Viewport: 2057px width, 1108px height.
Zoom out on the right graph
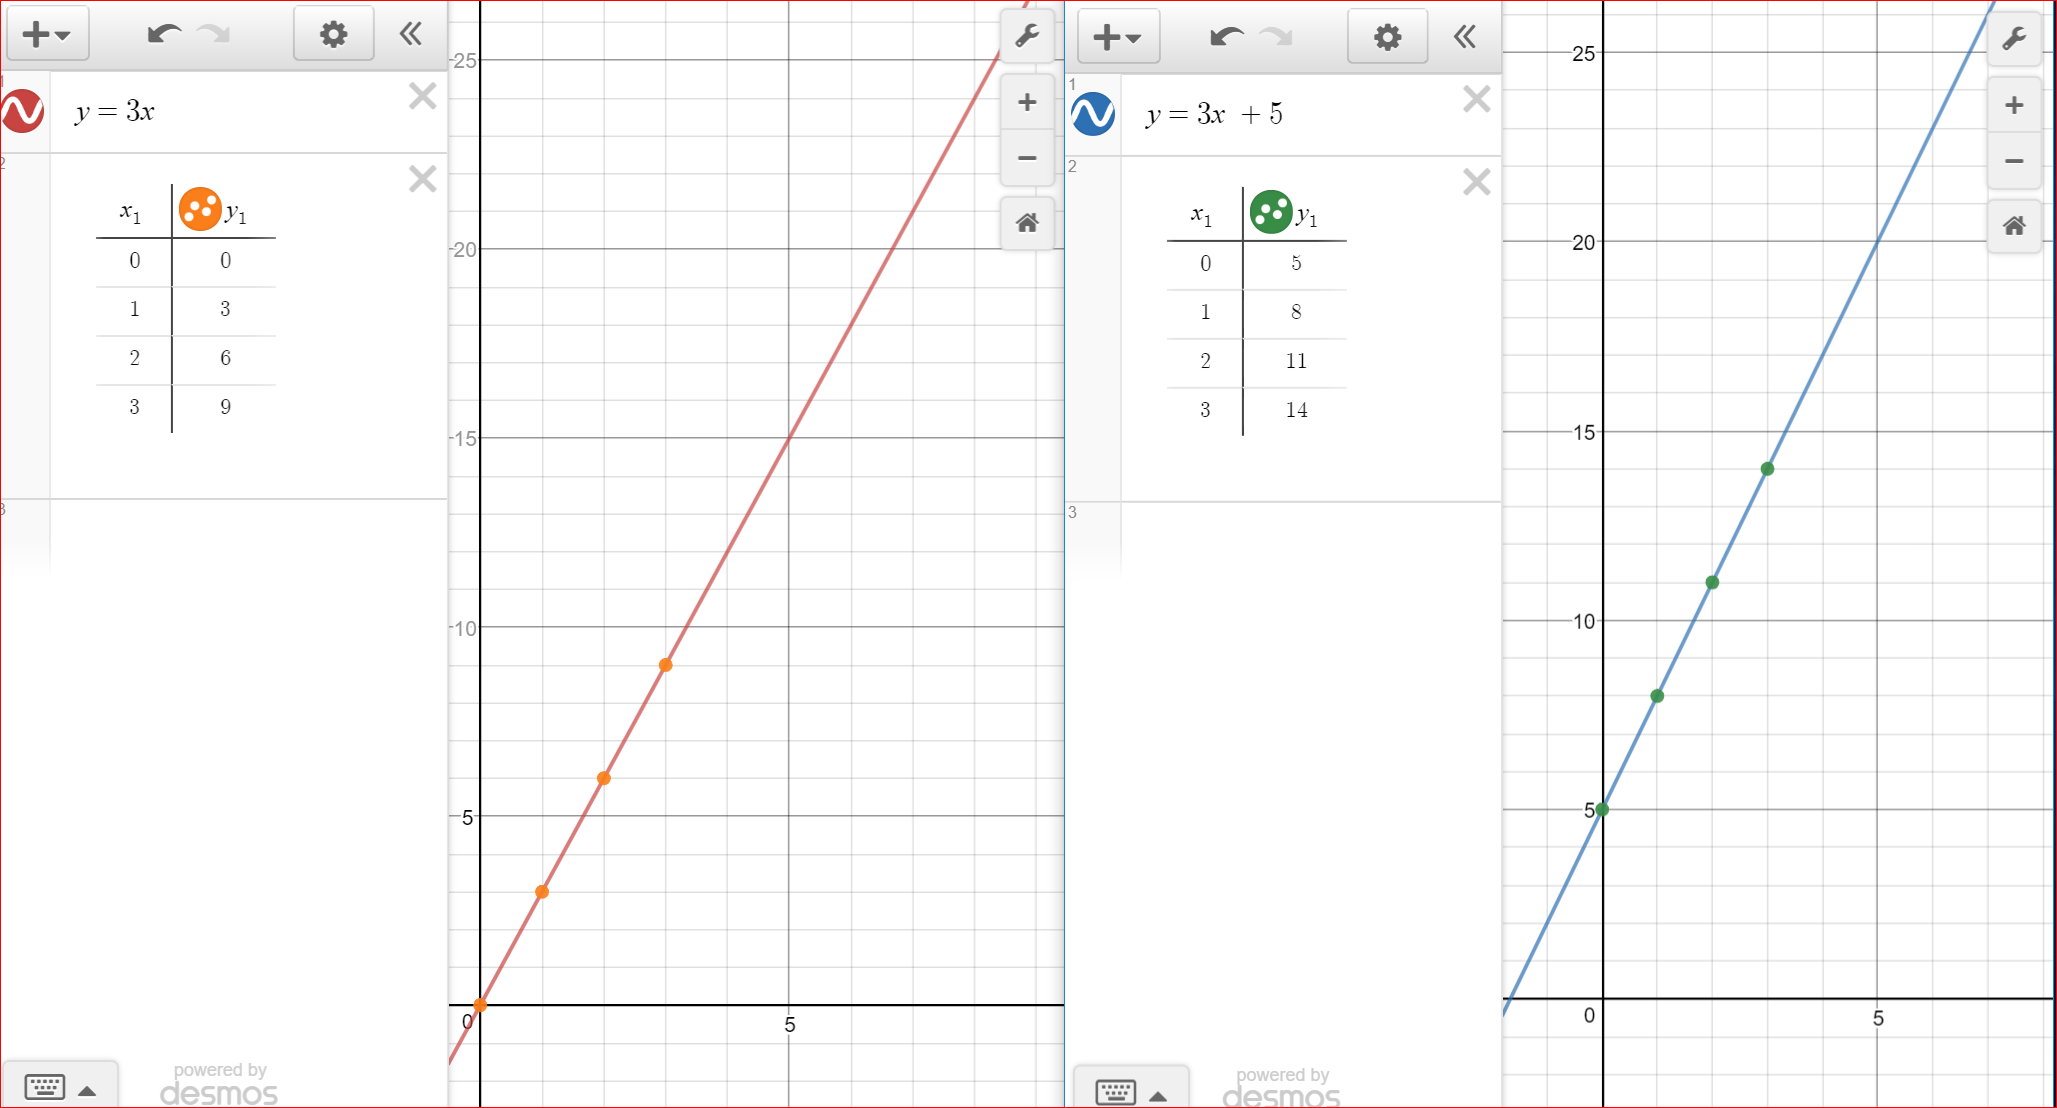[2014, 161]
